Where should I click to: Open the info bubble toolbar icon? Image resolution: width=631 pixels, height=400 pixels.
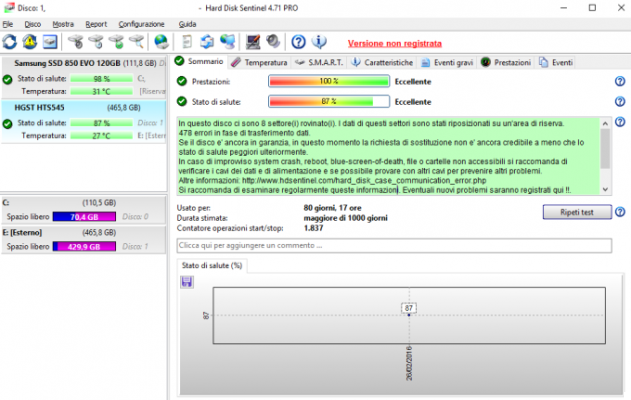click(x=319, y=42)
